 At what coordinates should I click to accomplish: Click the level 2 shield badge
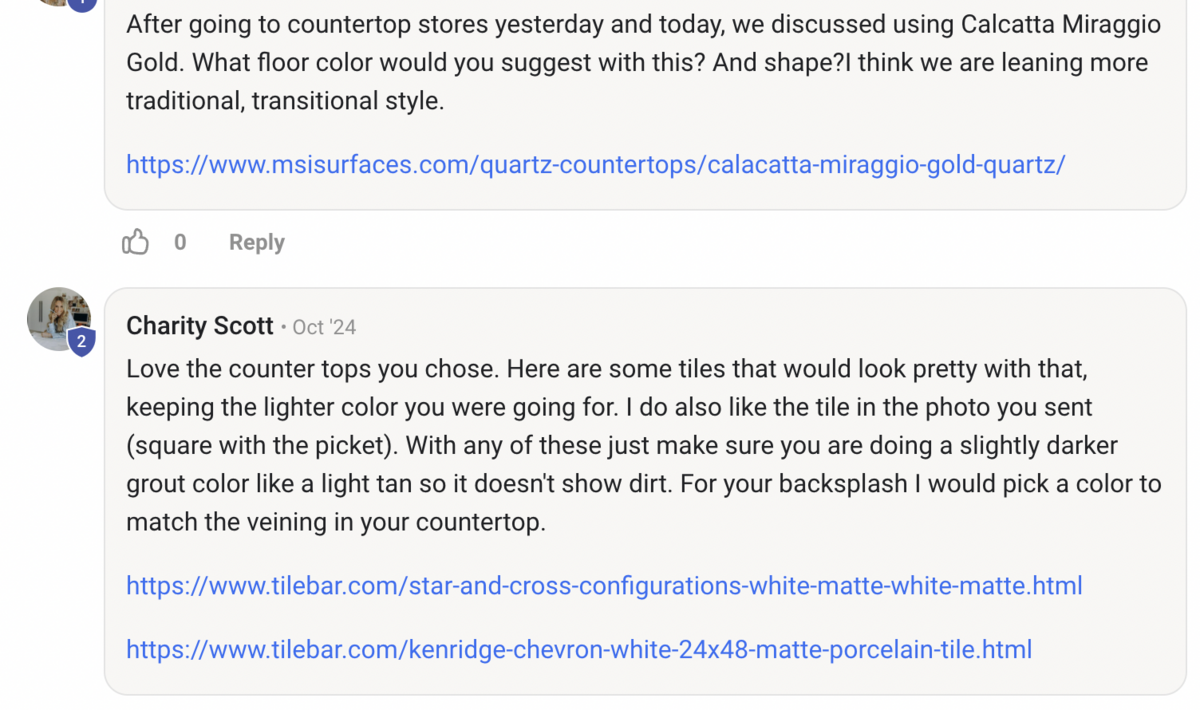81,342
